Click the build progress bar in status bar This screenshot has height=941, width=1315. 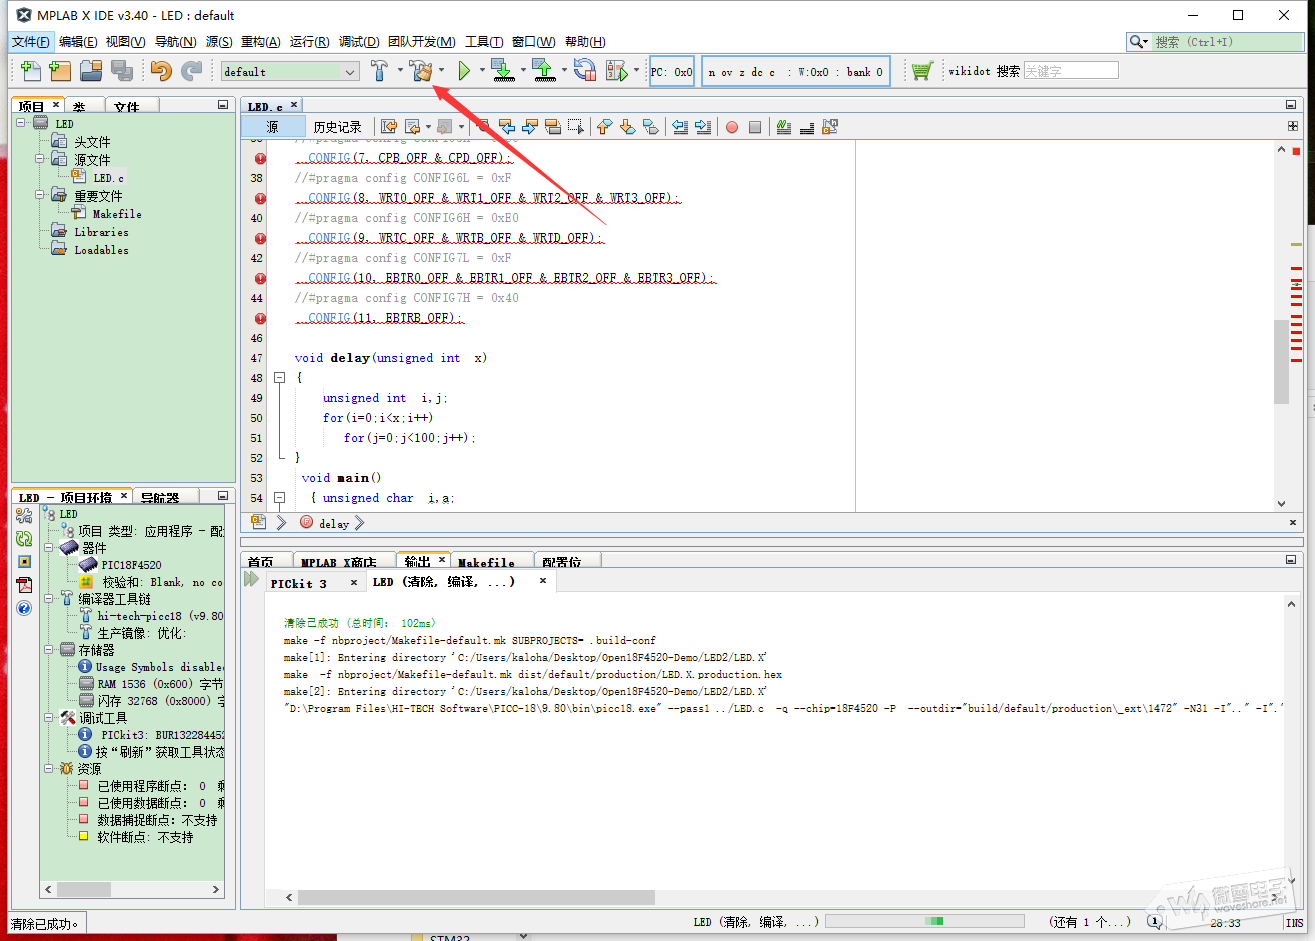click(925, 921)
